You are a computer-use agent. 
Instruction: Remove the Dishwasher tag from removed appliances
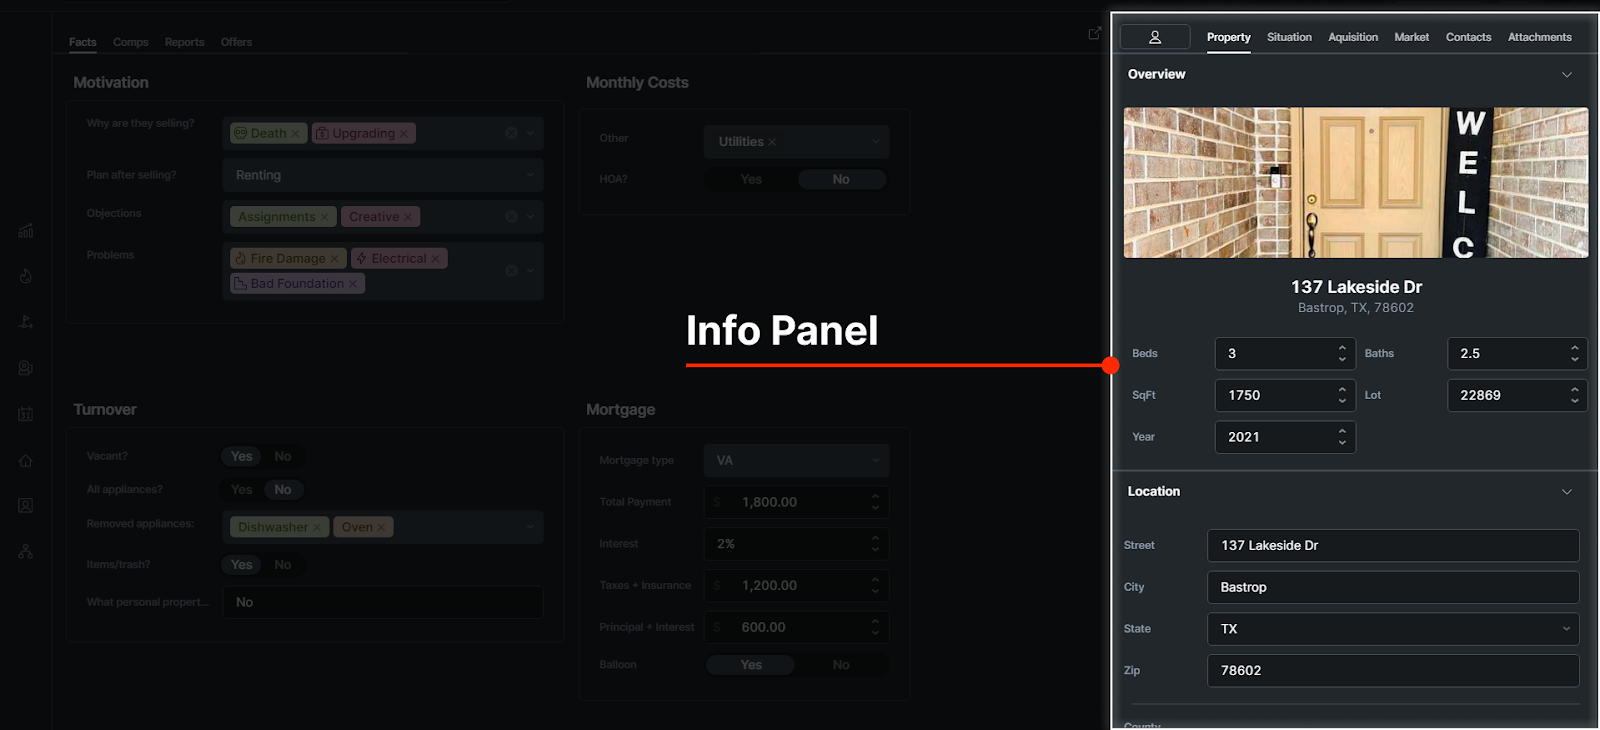(317, 528)
